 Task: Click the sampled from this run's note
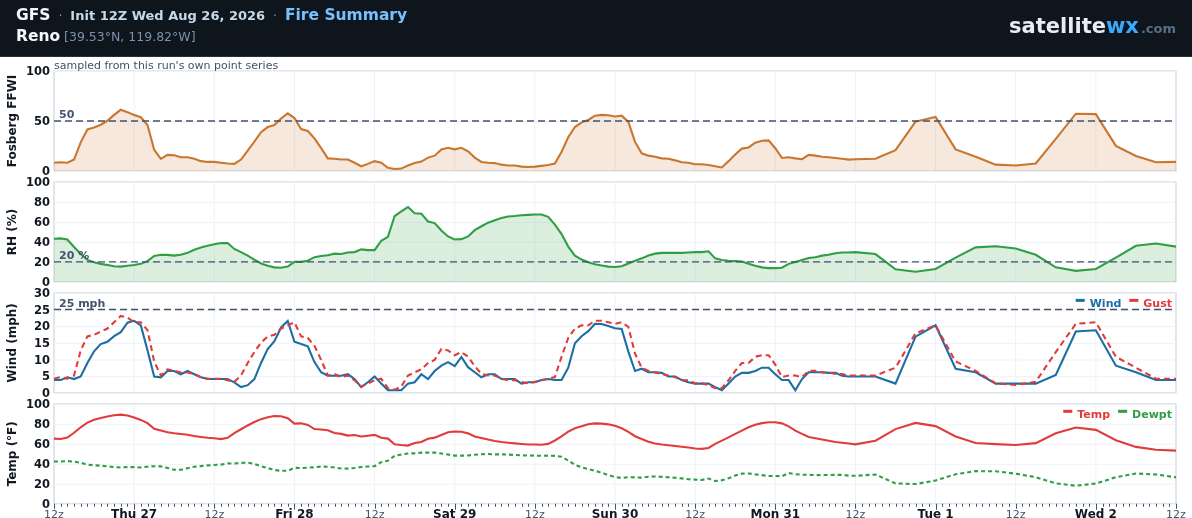tap(166, 65)
